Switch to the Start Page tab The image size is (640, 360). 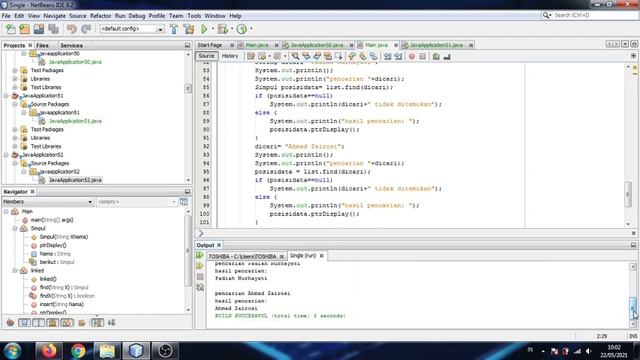[x=210, y=45]
